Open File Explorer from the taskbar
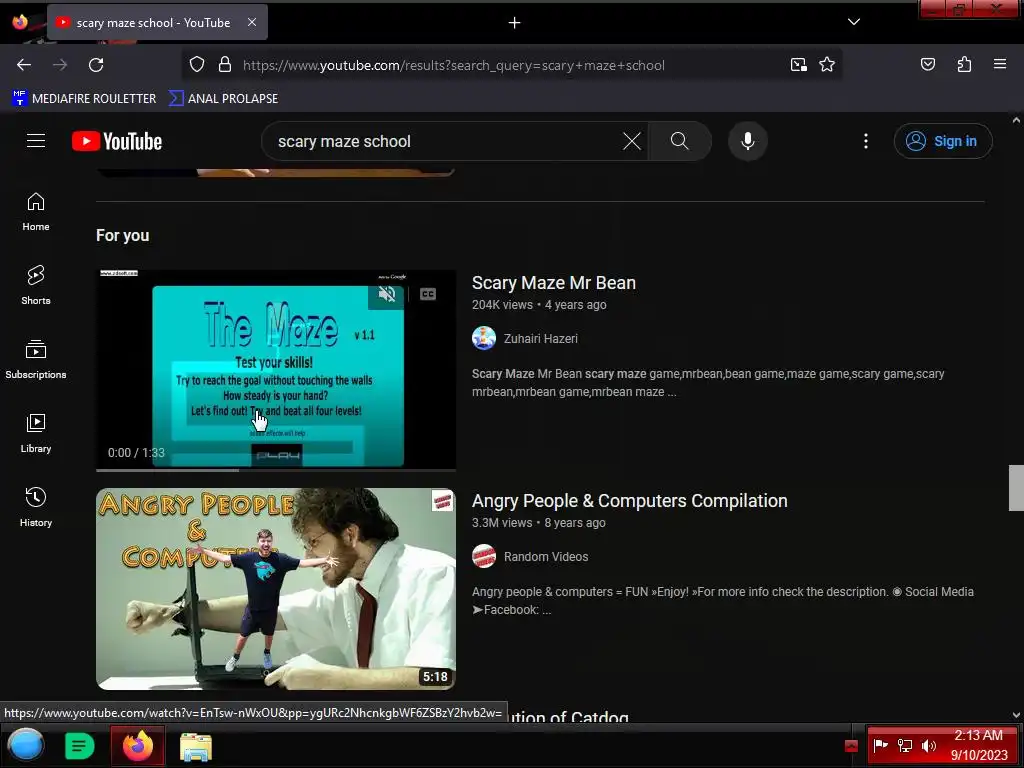This screenshot has height=768, width=1024. 196,747
